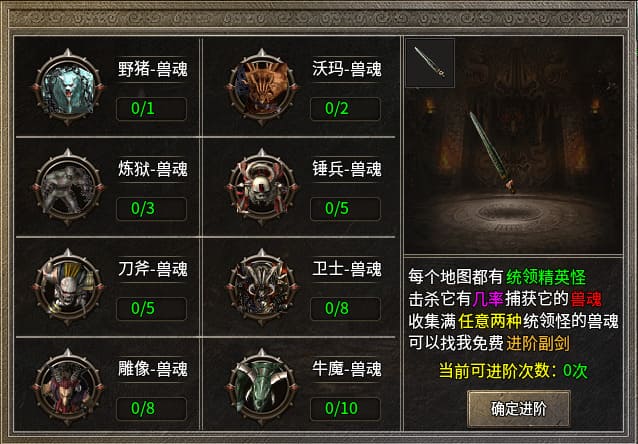Click the 雕像 statue soul icon
This screenshot has width=638, height=444.
coord(68,387)
